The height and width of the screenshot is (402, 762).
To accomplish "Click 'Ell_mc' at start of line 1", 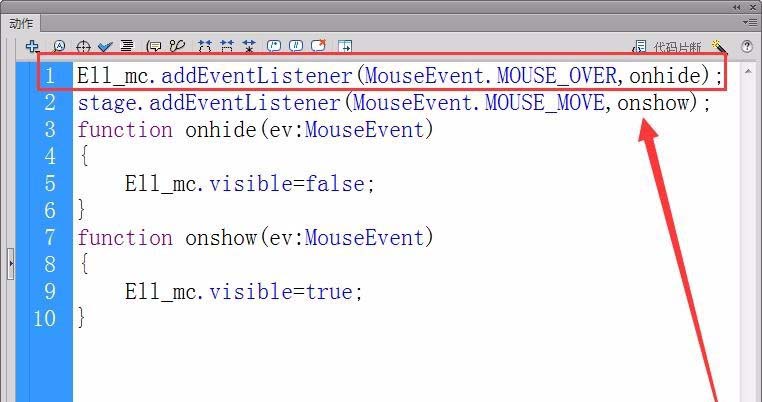I will coord(113,77).
